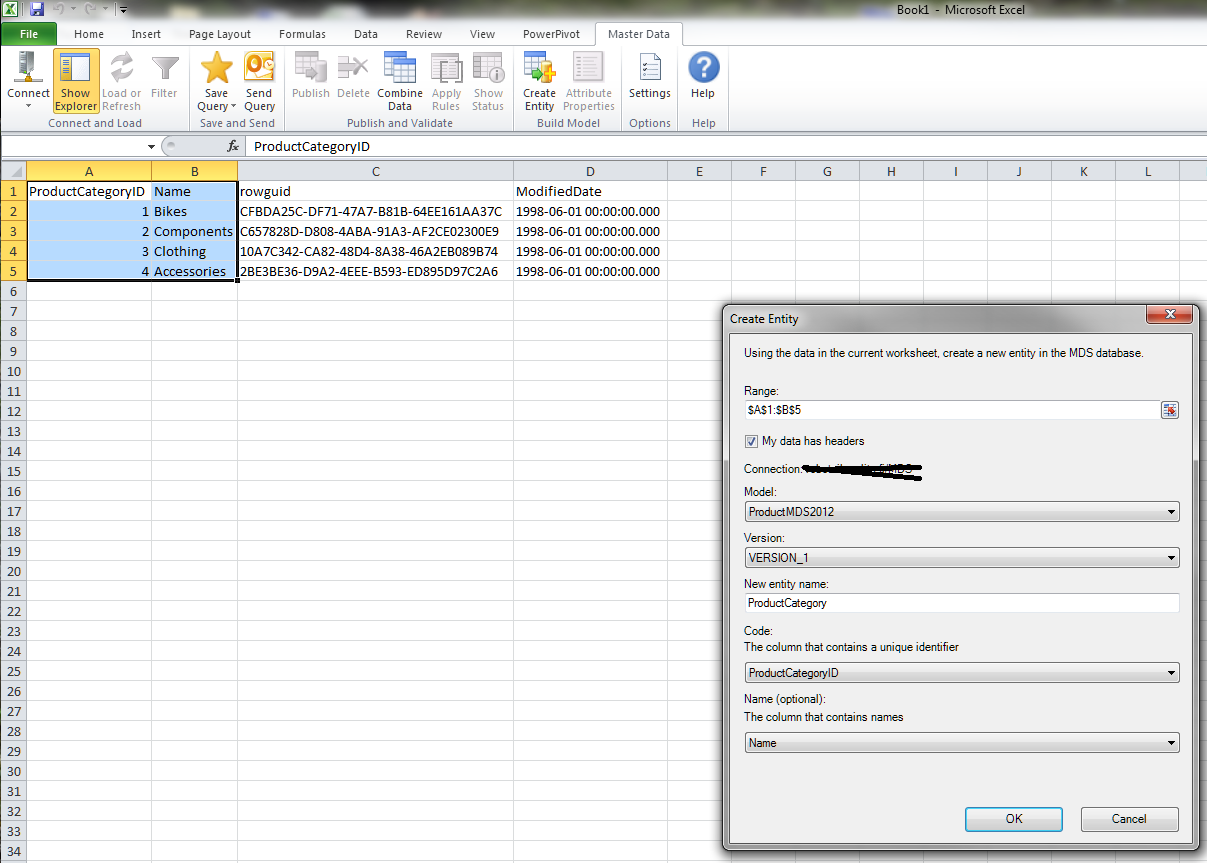Viewport: 1207px width, 863px height.
Task: Switch to the PowerPivot ribbon tab
Action: (x=551, y=34)
